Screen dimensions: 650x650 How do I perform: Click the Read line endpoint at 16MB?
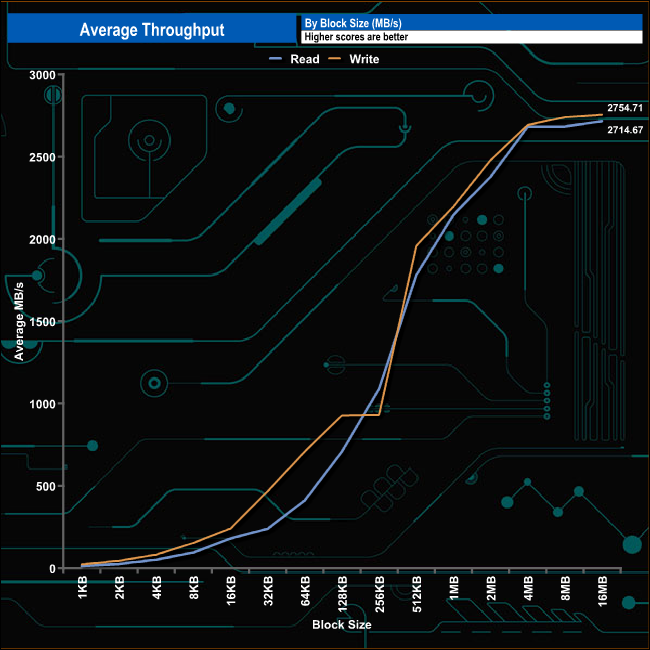click(x=602, y=121)
